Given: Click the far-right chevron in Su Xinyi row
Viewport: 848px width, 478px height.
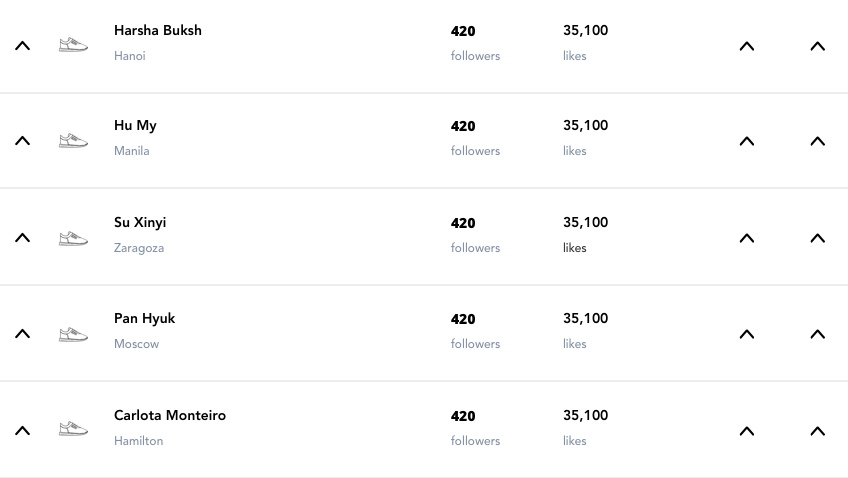Looking at the screenshot, I should tap(817, 238).
